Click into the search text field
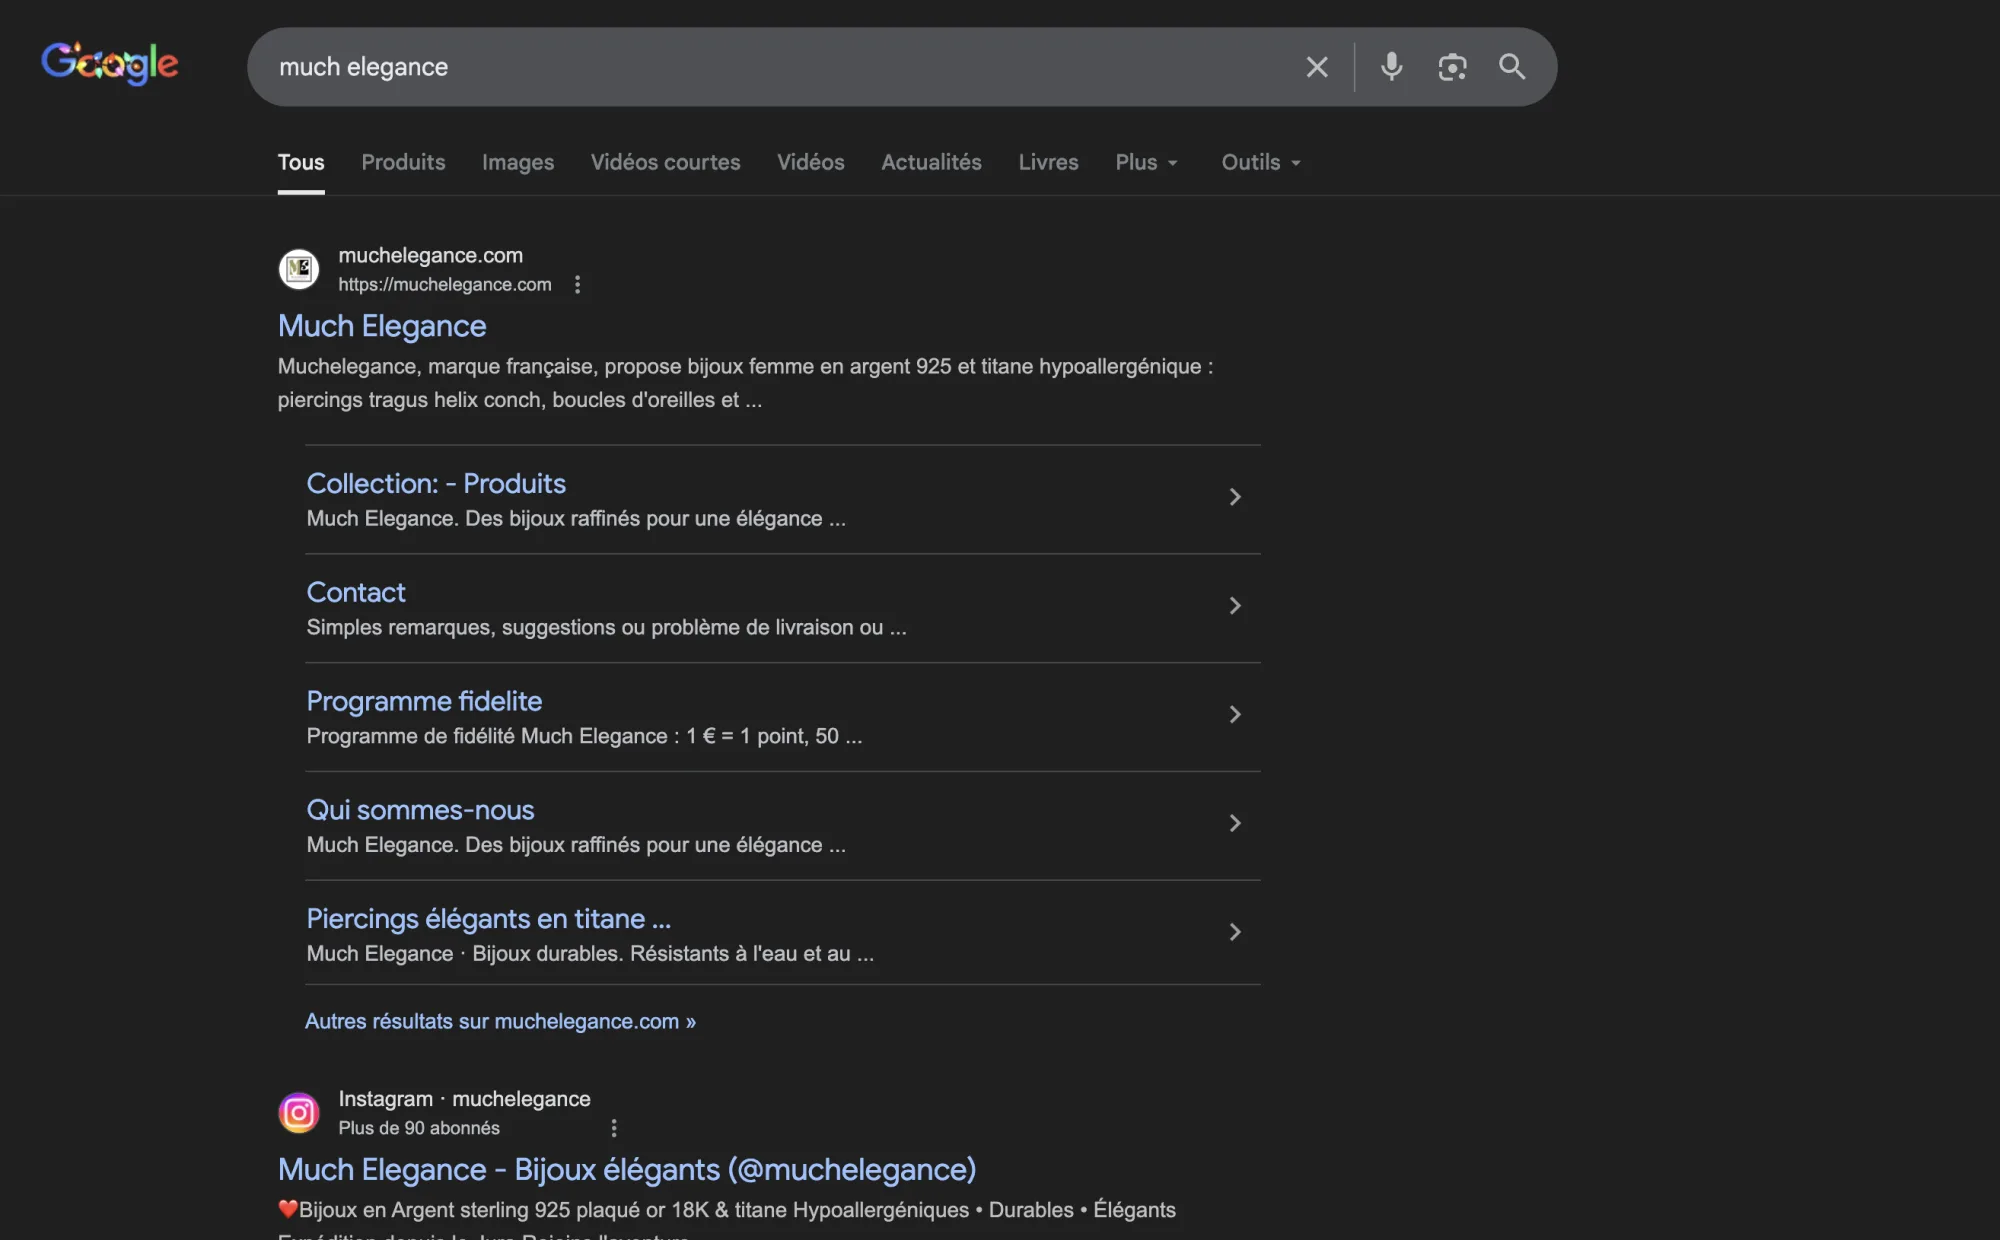 tap(780, 67)
